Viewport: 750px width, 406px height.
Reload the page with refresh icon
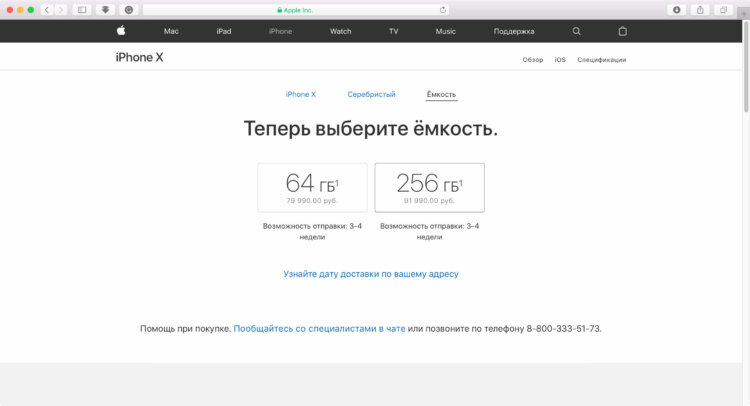[x=442, y=10]
